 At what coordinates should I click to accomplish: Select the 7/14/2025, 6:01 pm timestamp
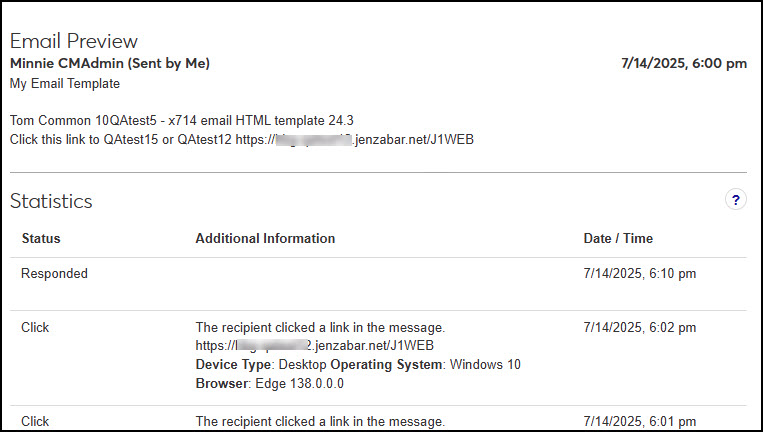click(639, 421)
